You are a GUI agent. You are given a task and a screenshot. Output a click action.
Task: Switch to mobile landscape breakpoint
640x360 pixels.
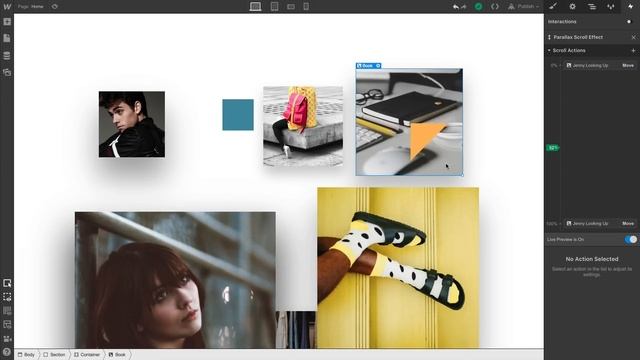[291, 7]
